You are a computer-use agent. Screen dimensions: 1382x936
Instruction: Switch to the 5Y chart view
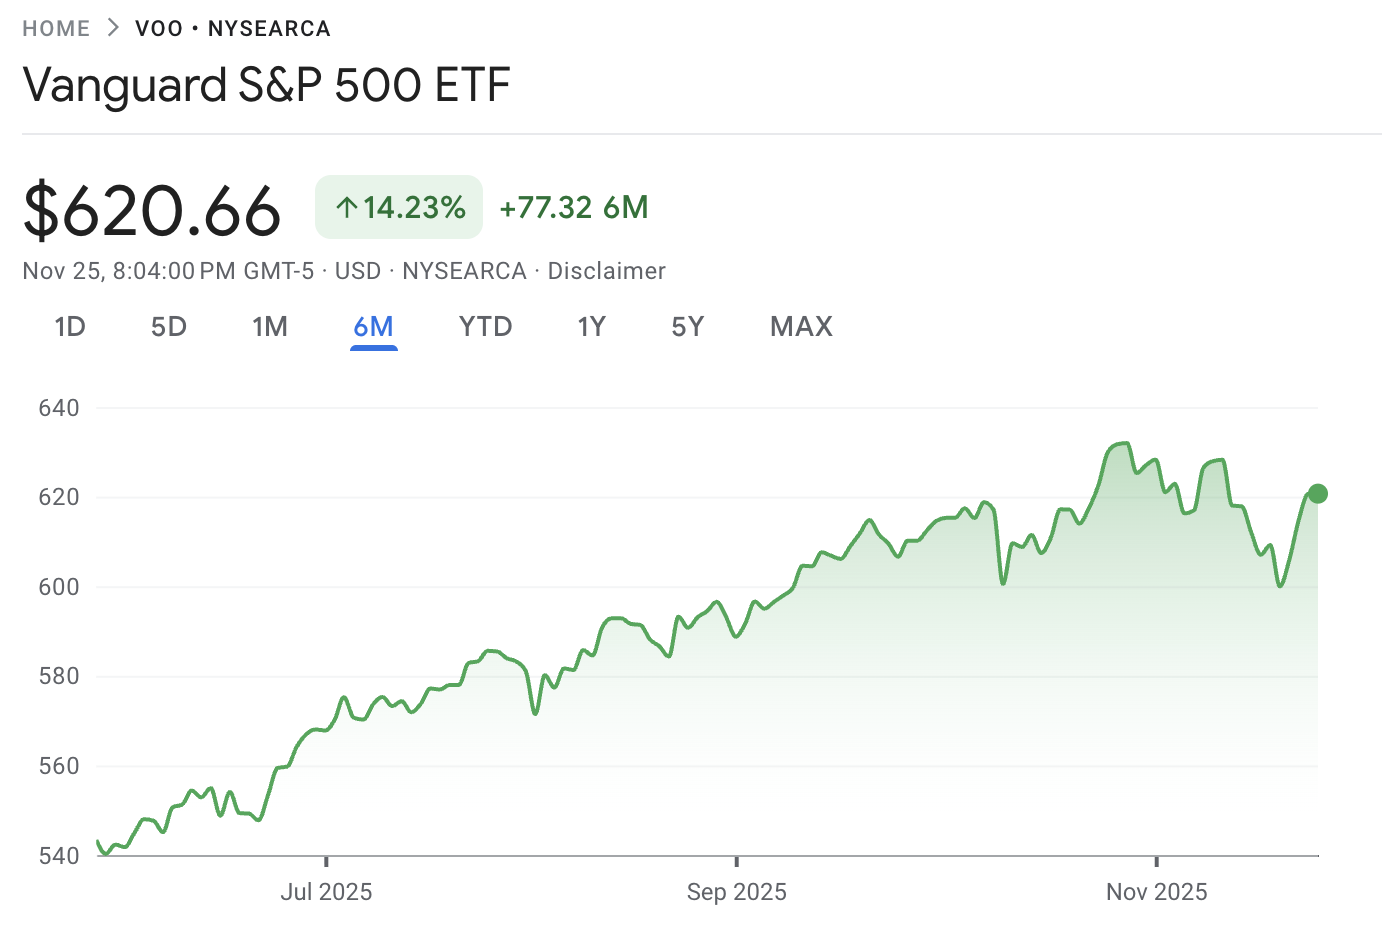pos(688,327)
